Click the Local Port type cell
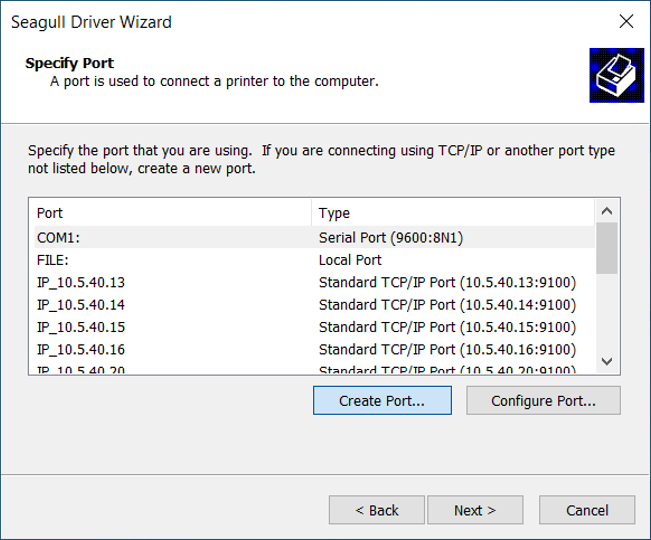Viewport: 651px width, 540px height. pyautogui.click(x=350, y=260)
